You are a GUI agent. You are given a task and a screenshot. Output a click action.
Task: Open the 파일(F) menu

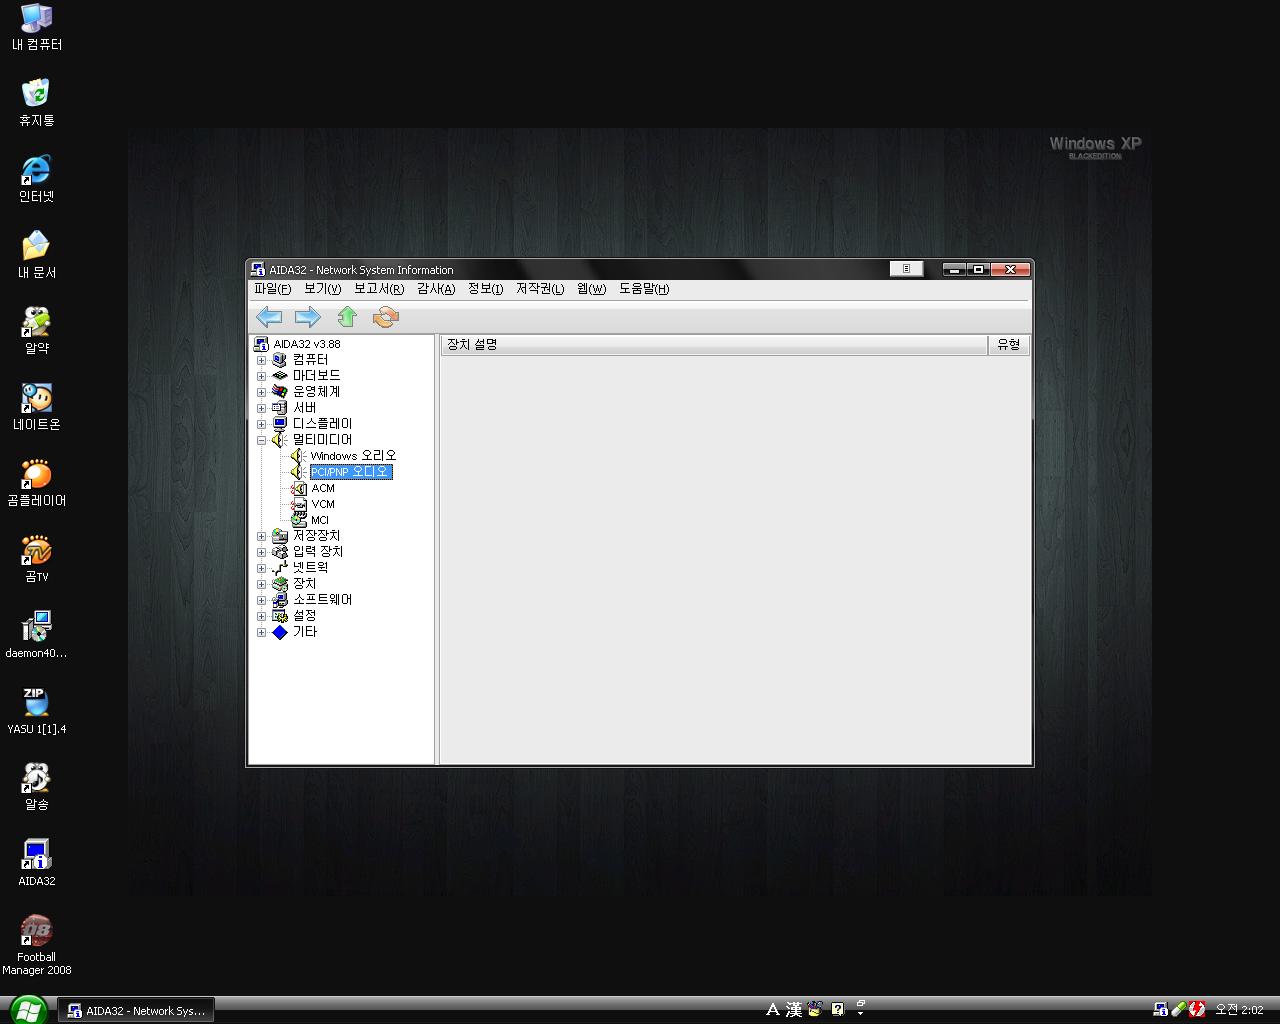[272, 289]
